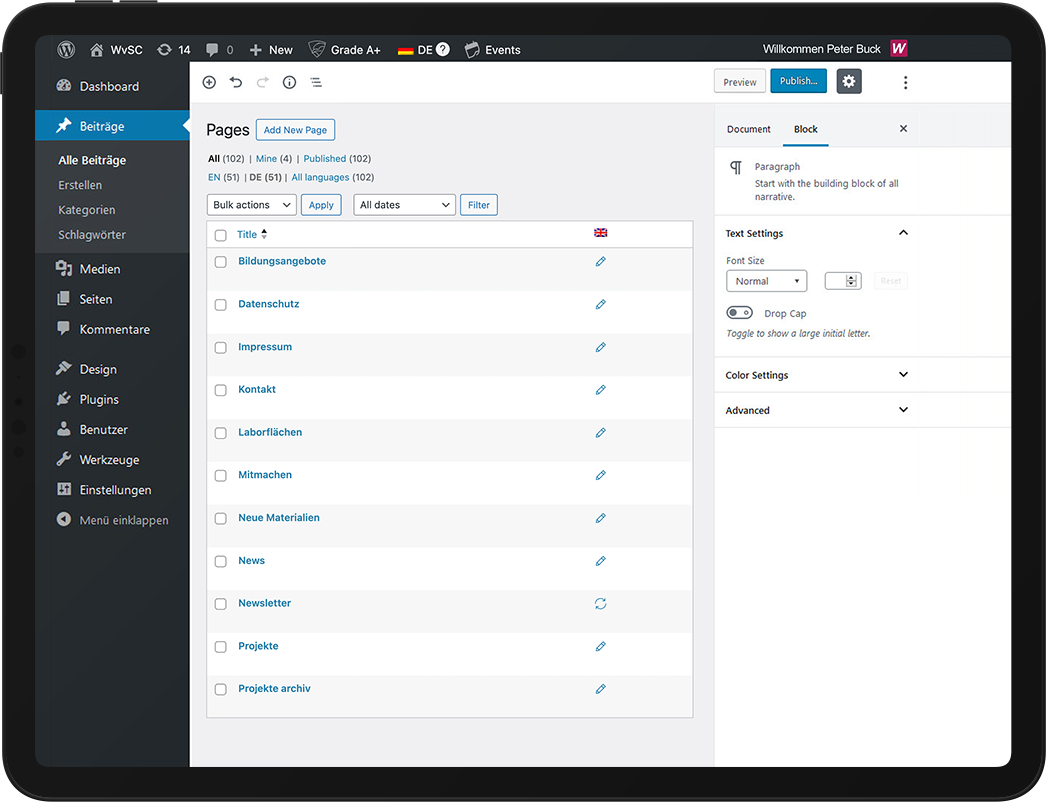Click the Redo arrow in editor toolbar
Image resolution: width=1046 pixels, height=802 pixels.
click(263, 82)
